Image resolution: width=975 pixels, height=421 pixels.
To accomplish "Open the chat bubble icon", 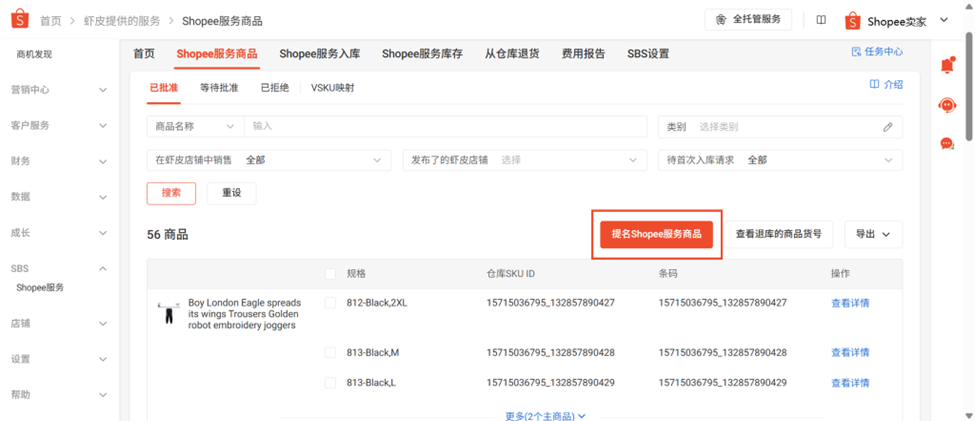I will tap(946, 144).
